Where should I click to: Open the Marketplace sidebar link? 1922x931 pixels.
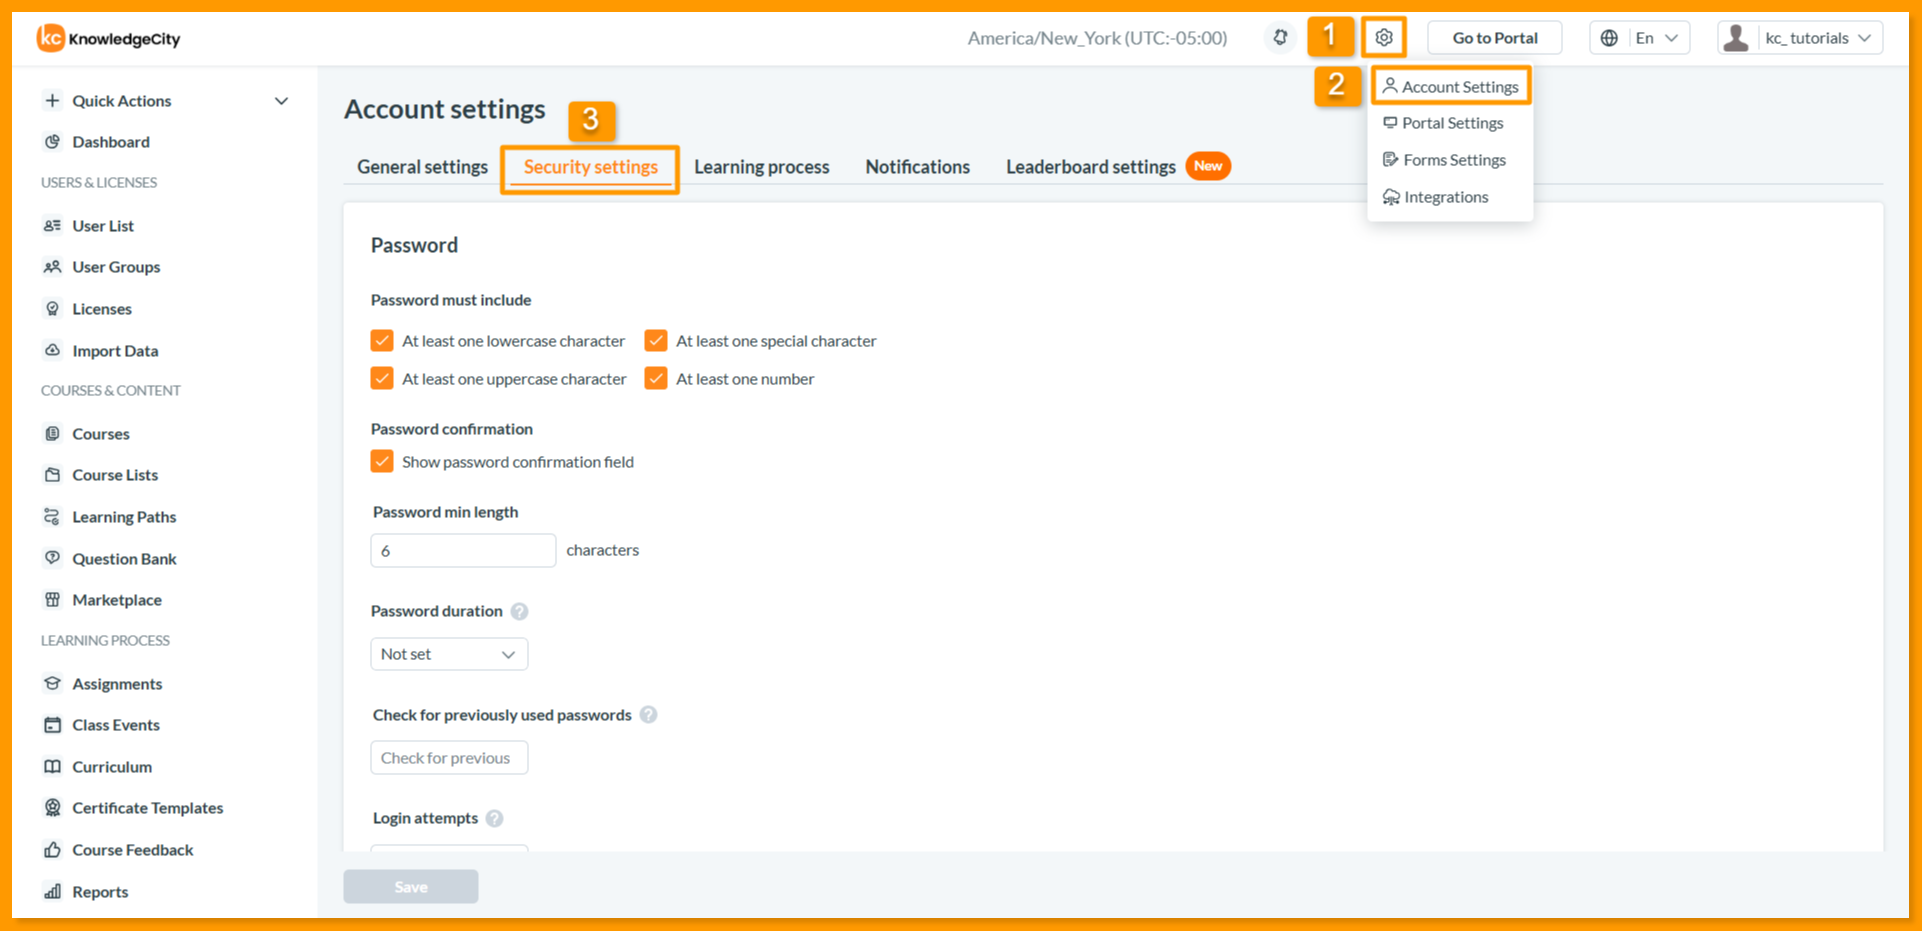(117, 600)
